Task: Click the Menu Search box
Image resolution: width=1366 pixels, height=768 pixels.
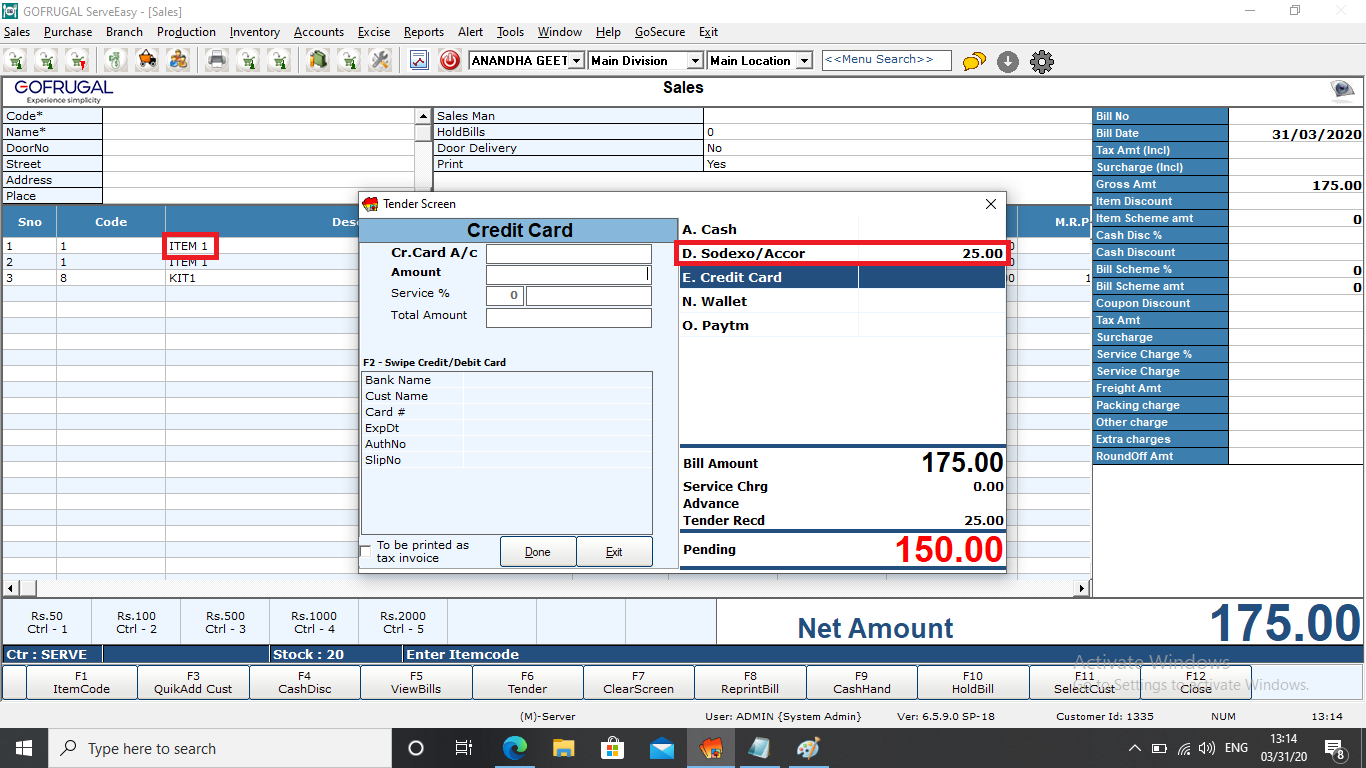Action: tap(886, 60)
